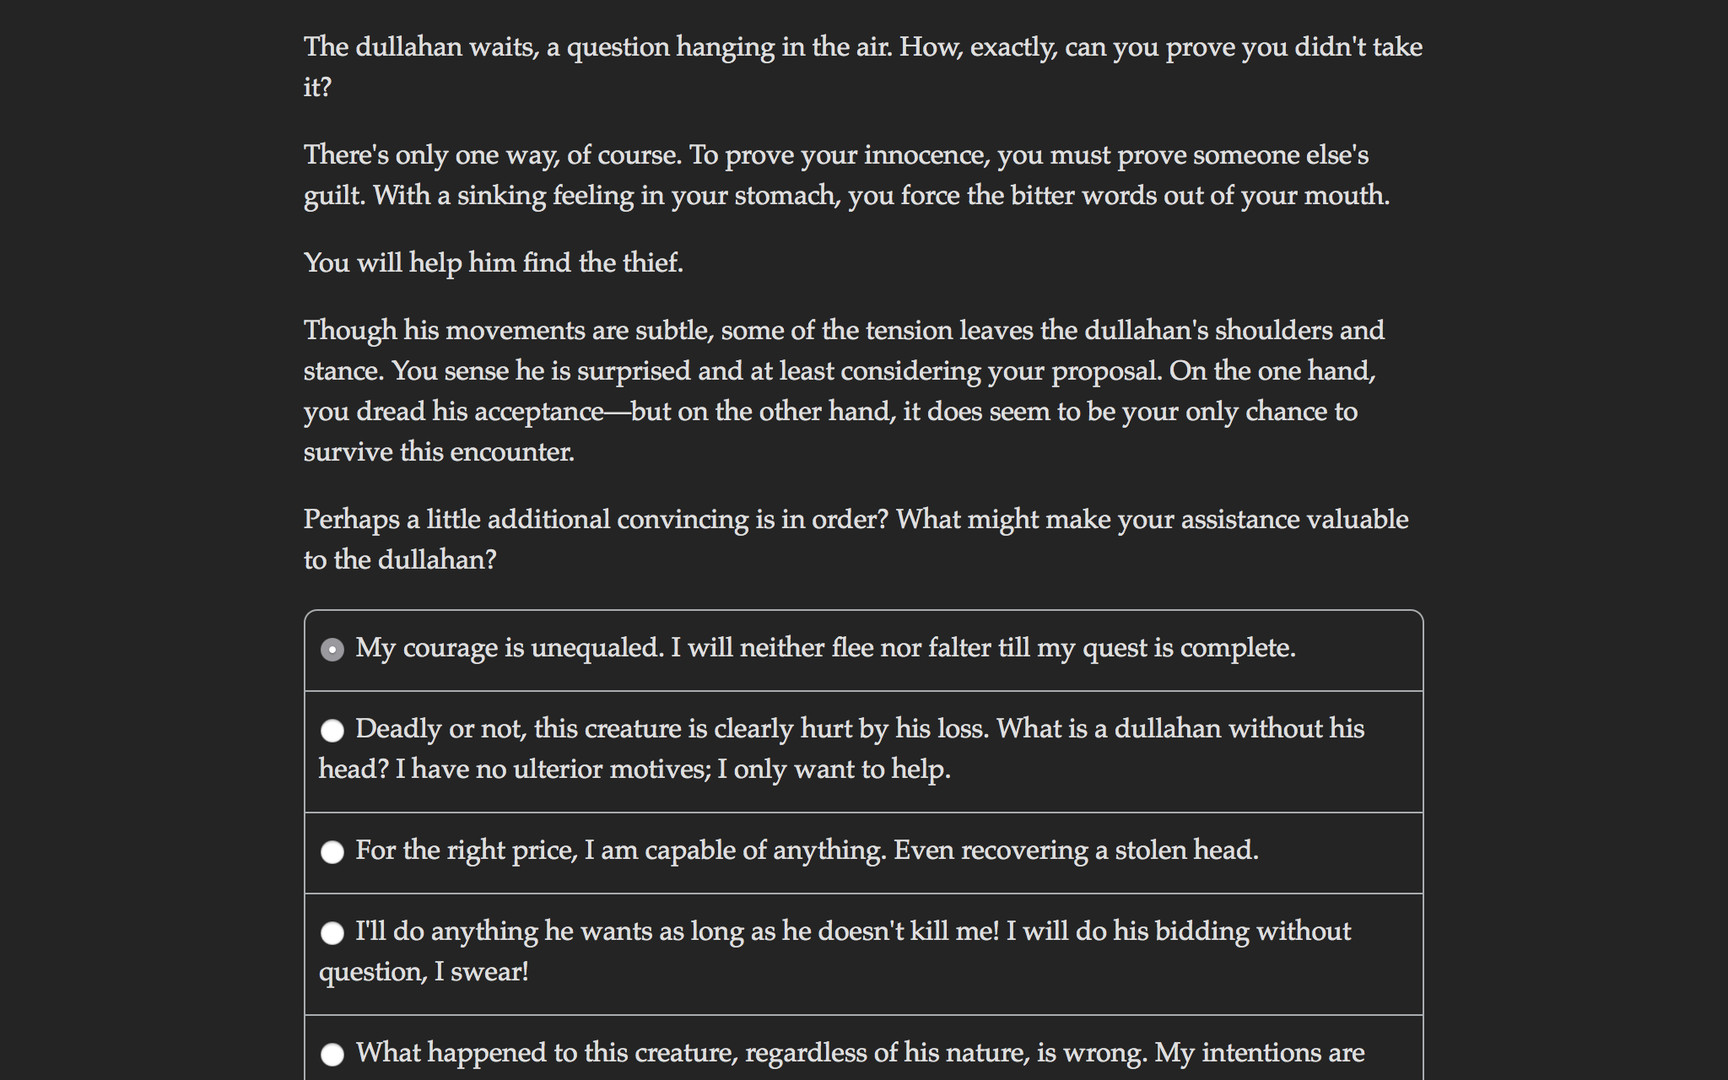Click the paragraph starting "The dullahan waits"

coord(860,66)
